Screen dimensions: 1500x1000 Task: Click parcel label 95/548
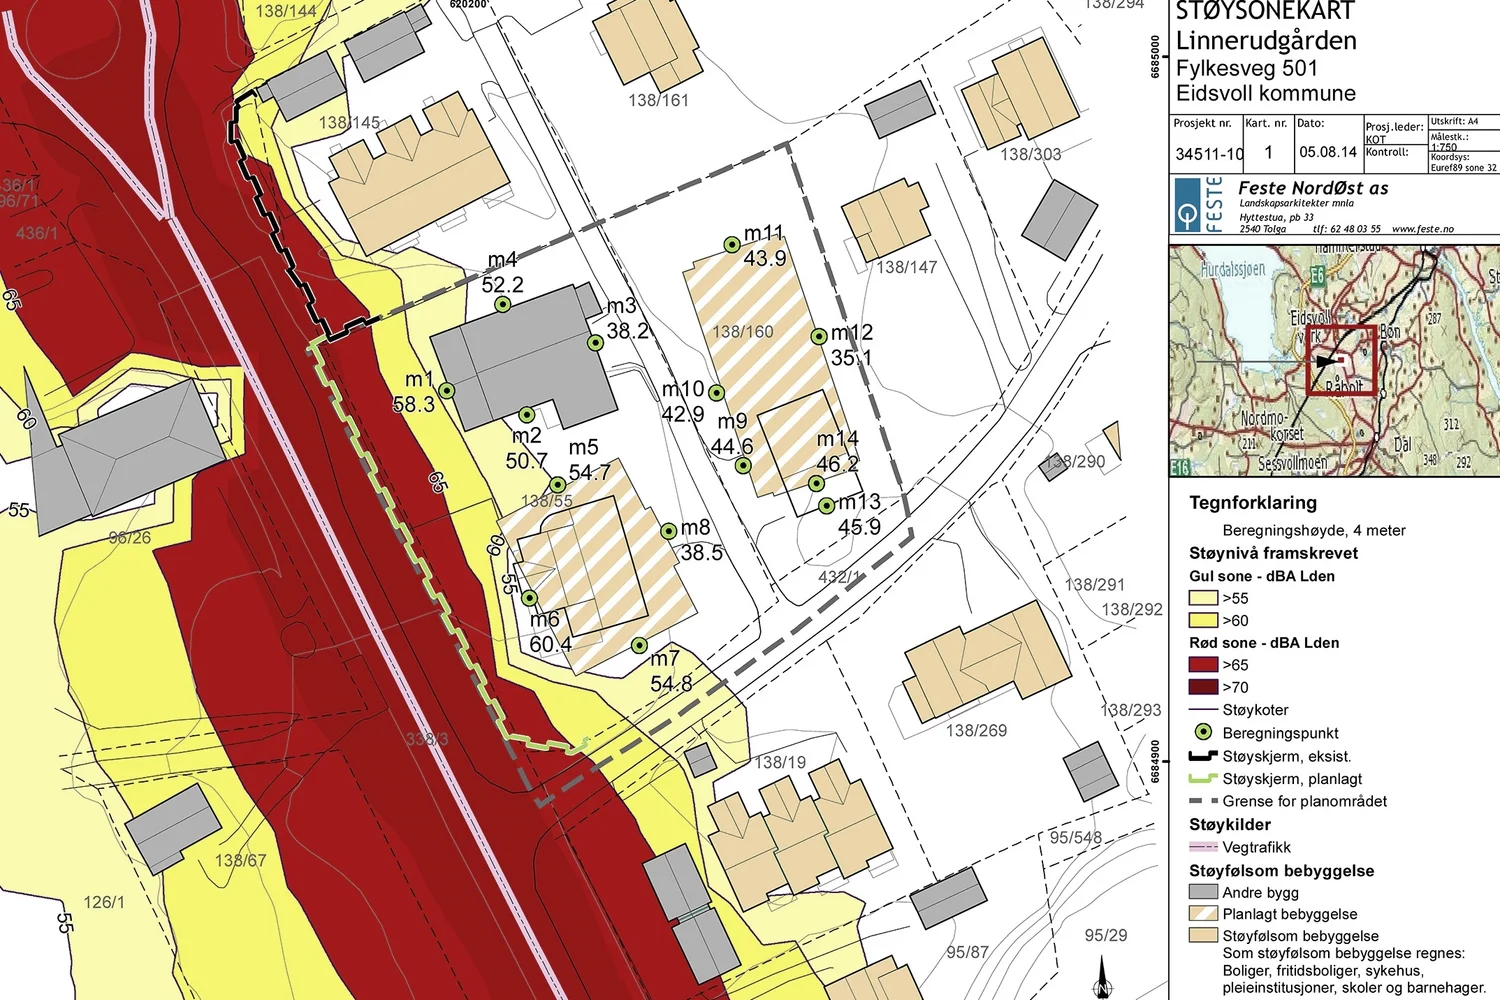[x=1076, y=837]
